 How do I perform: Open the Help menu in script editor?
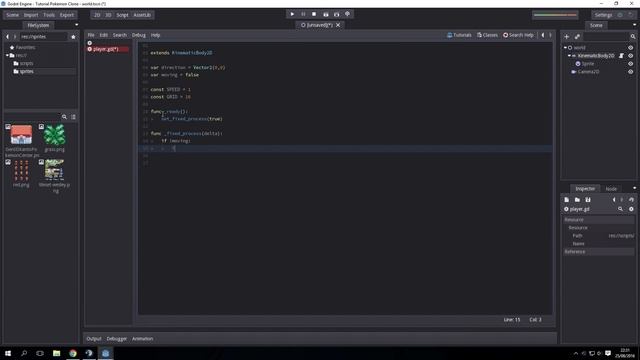point(156,35)
